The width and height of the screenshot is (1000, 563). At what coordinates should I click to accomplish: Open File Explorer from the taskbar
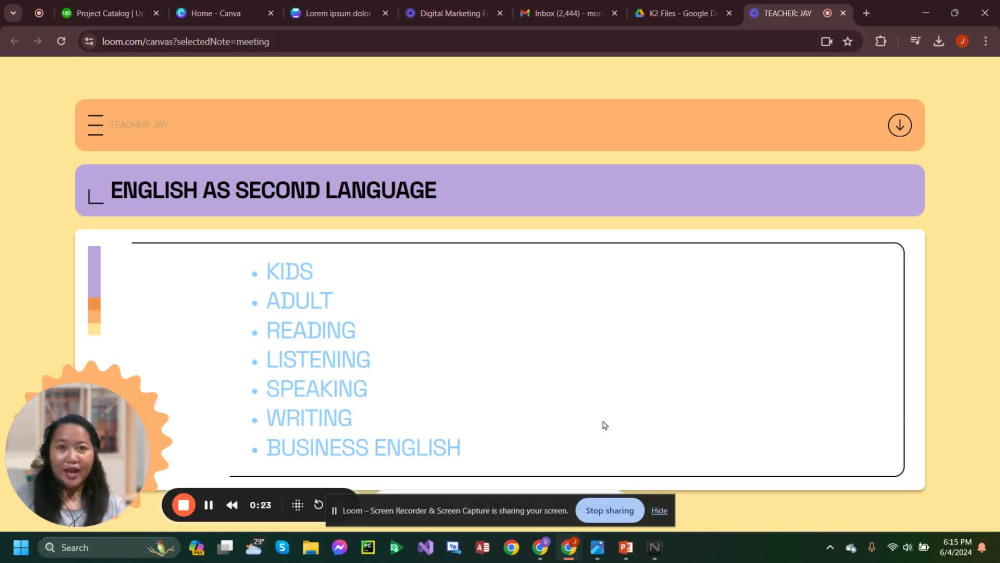pos(311,548)
